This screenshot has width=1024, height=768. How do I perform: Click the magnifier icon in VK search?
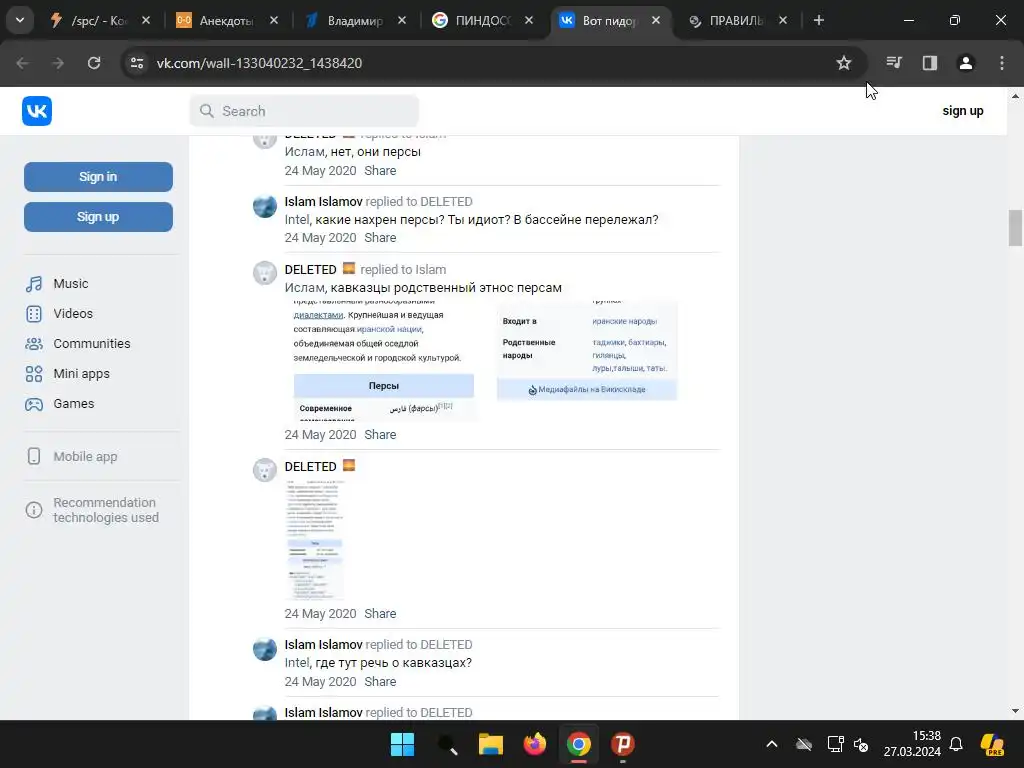(x=207, y=111)
